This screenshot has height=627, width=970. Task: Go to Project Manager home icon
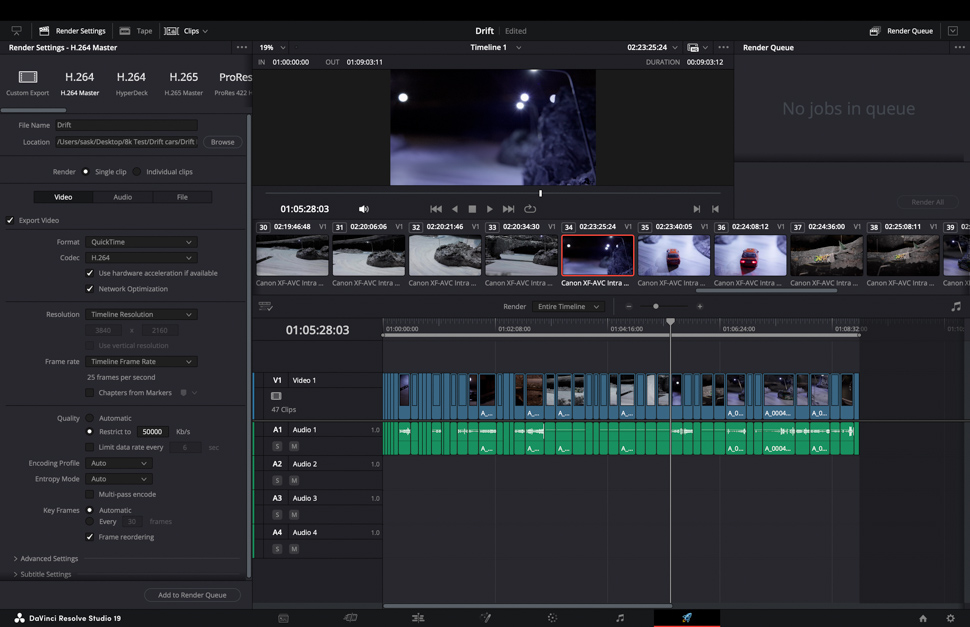click(x=923, y=618)
